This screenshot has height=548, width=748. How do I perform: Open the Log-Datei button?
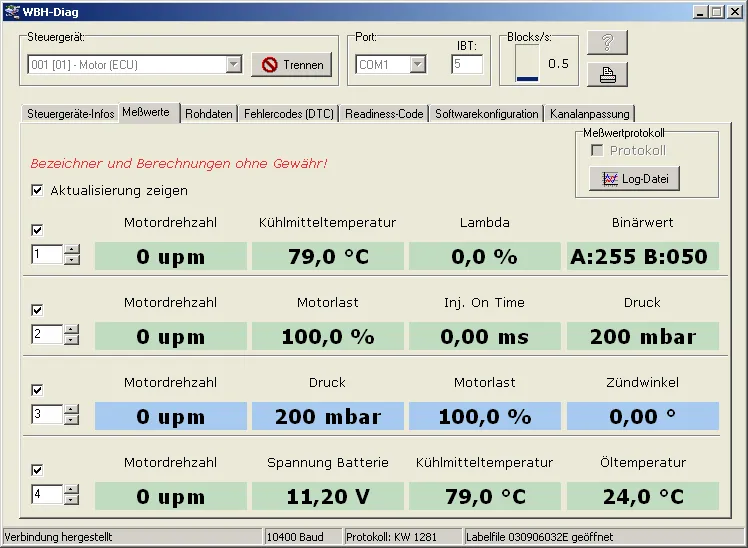(634, 179)
